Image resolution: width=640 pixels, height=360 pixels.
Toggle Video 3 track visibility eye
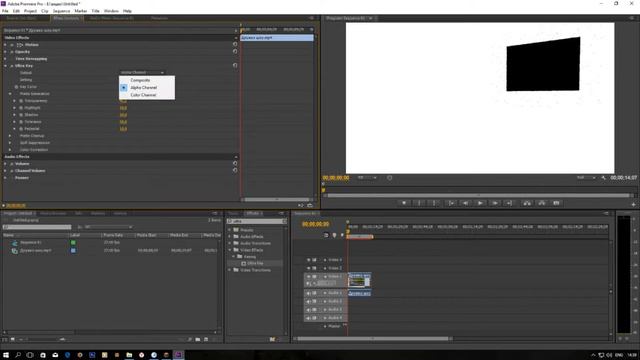309,260
